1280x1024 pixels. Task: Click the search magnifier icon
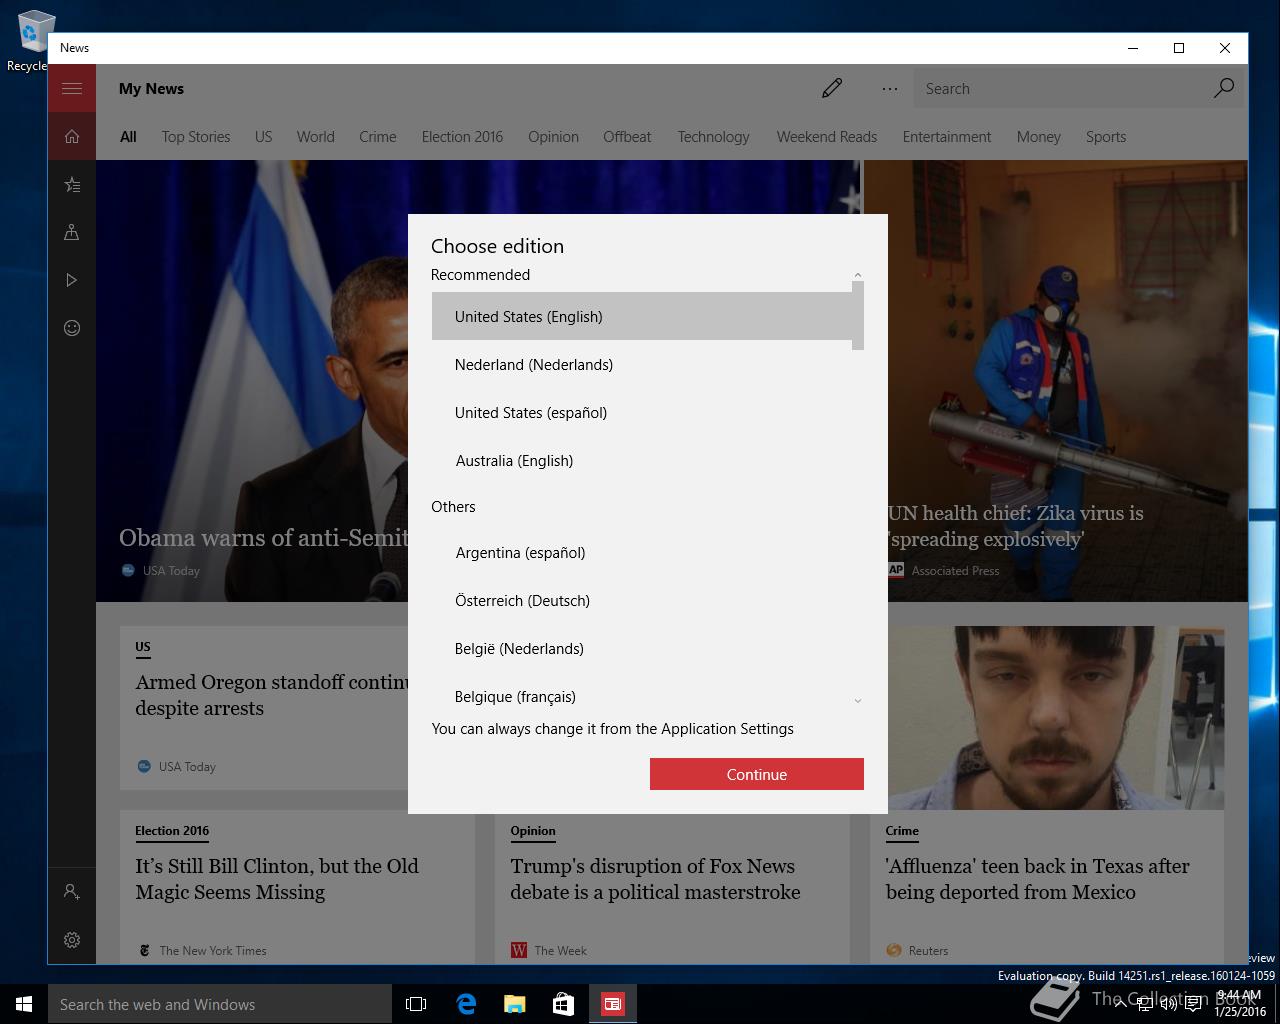[x=1224, y=88]
